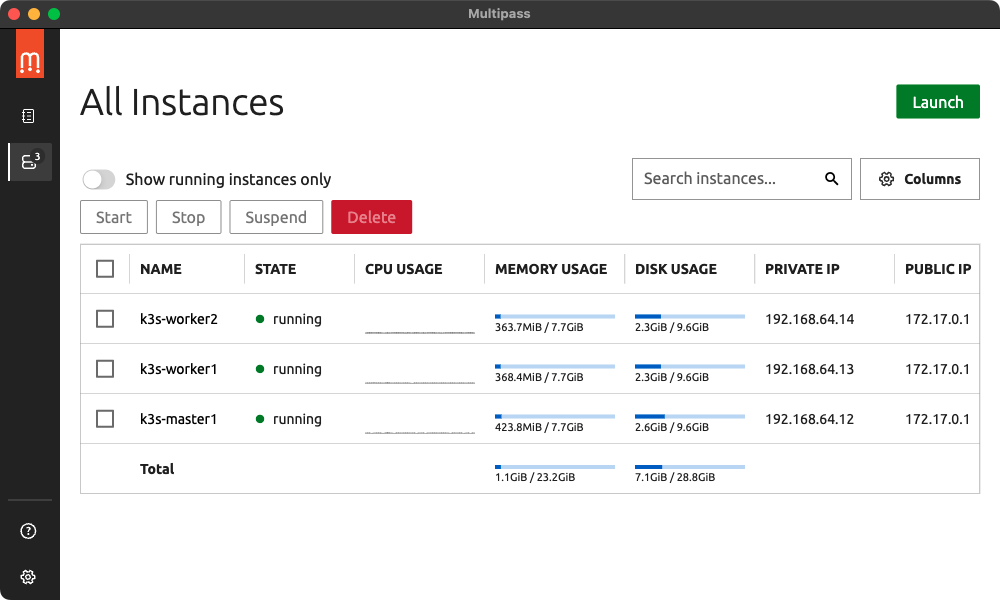Click the running state of k3s-master1
Image resolution: width=1000 pixels, height=600 pixels.
[288, 419]
